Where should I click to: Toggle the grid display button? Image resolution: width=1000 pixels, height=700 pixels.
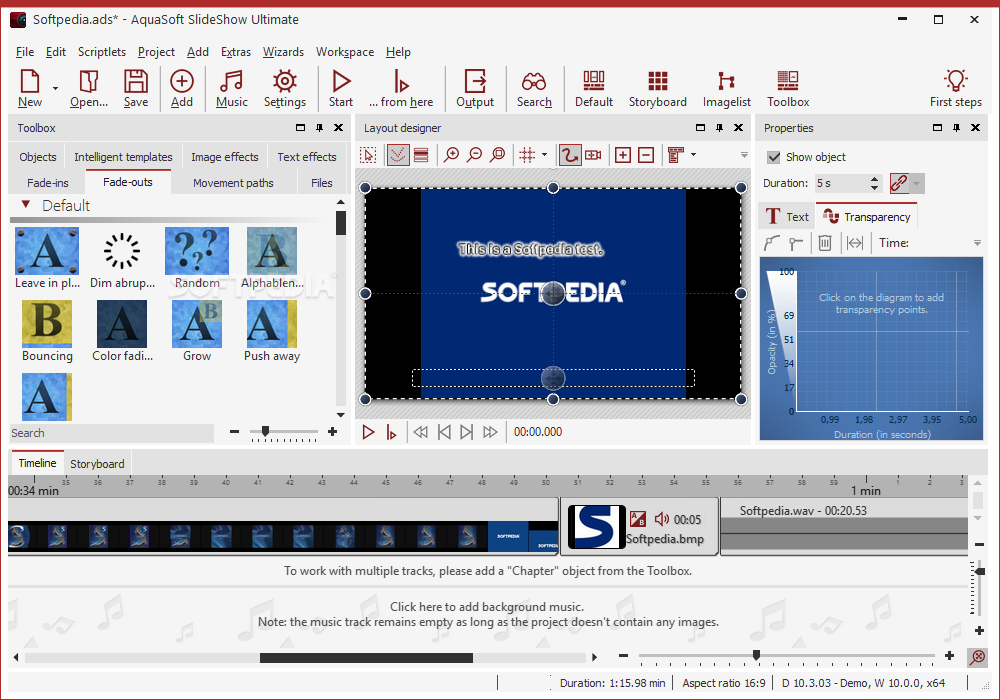tap(527, 155)
